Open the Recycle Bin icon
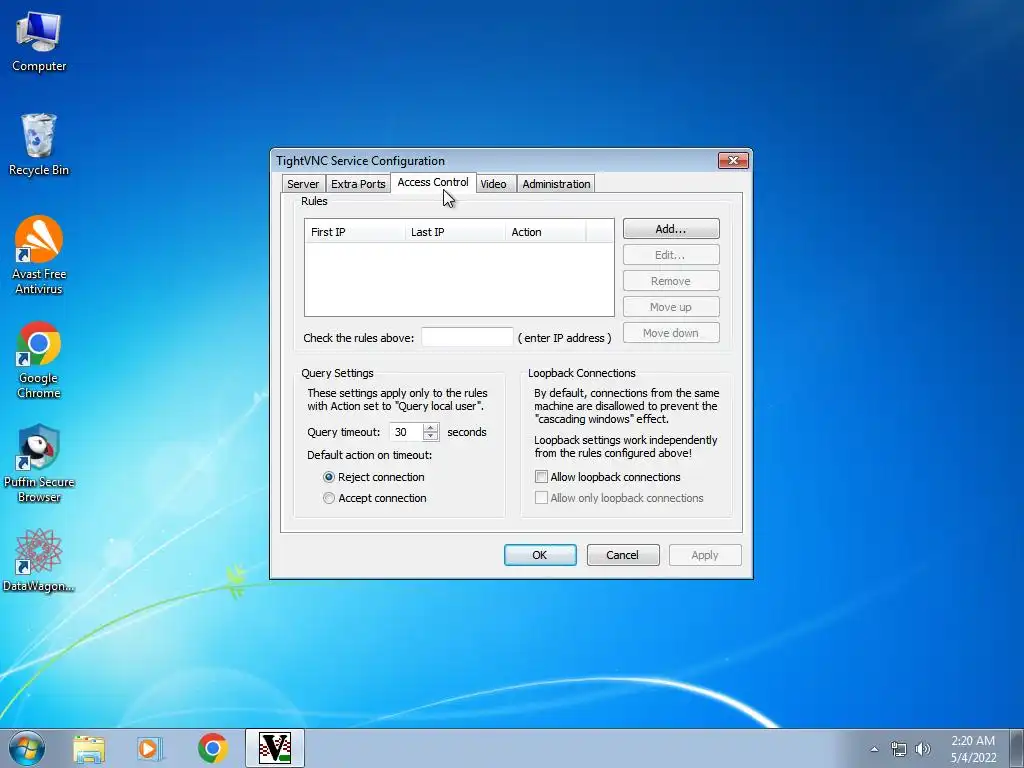Screen dimensions: 1024x768 pos(39,145)
